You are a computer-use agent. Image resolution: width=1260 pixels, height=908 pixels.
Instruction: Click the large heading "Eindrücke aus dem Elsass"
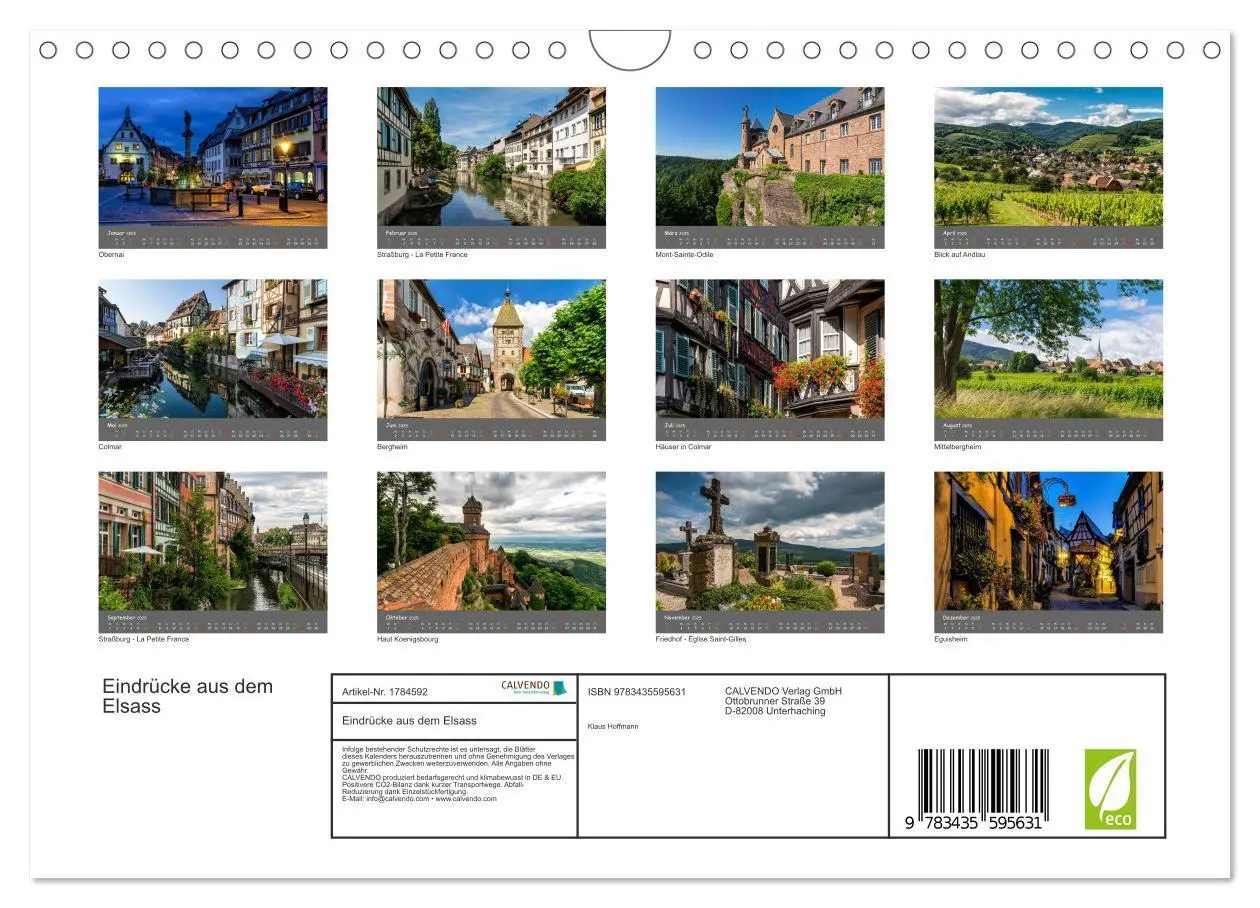click(x=188, y=696)
